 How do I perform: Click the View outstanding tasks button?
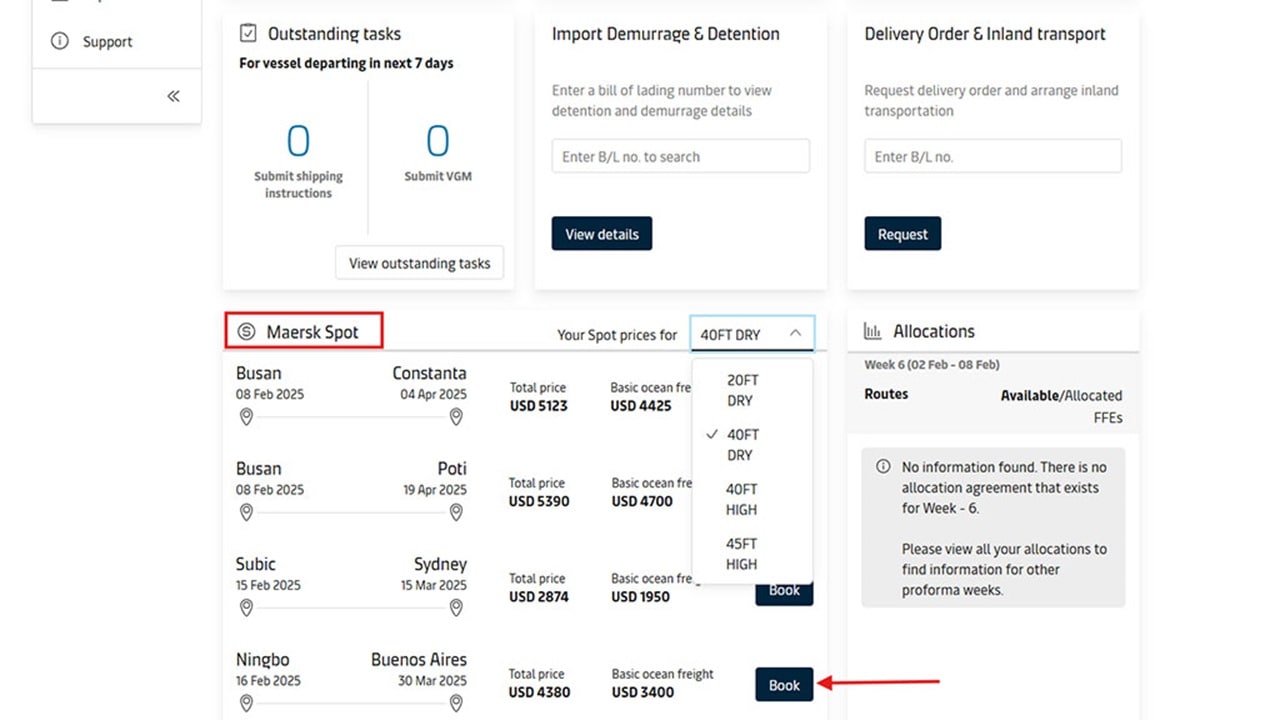pyautogui.click(x=419, y=263)
